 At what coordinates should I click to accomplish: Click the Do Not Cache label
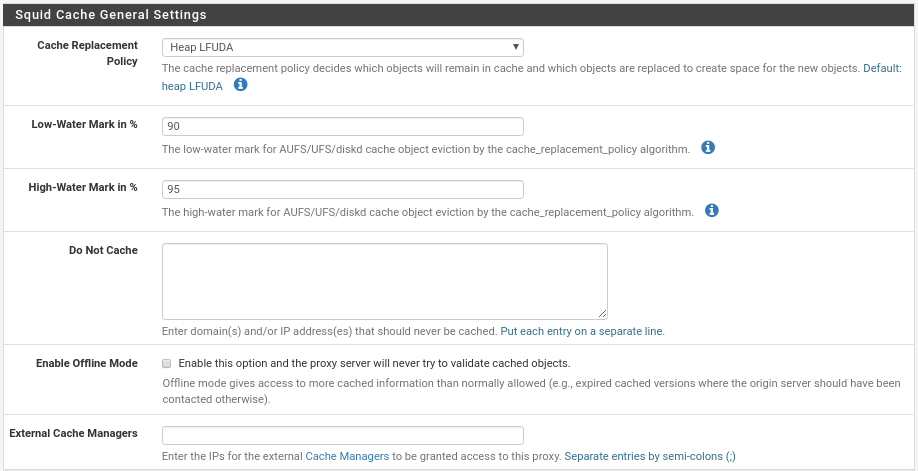[x=103, y=250]
